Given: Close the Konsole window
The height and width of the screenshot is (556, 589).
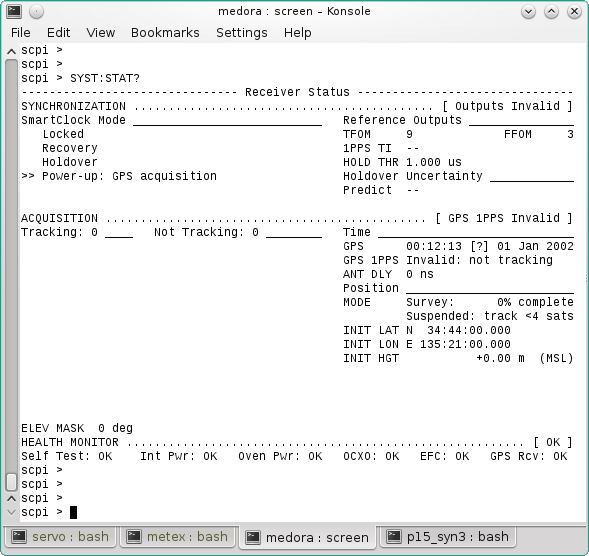Looking at the screenshot, I should tap(574, 12).
